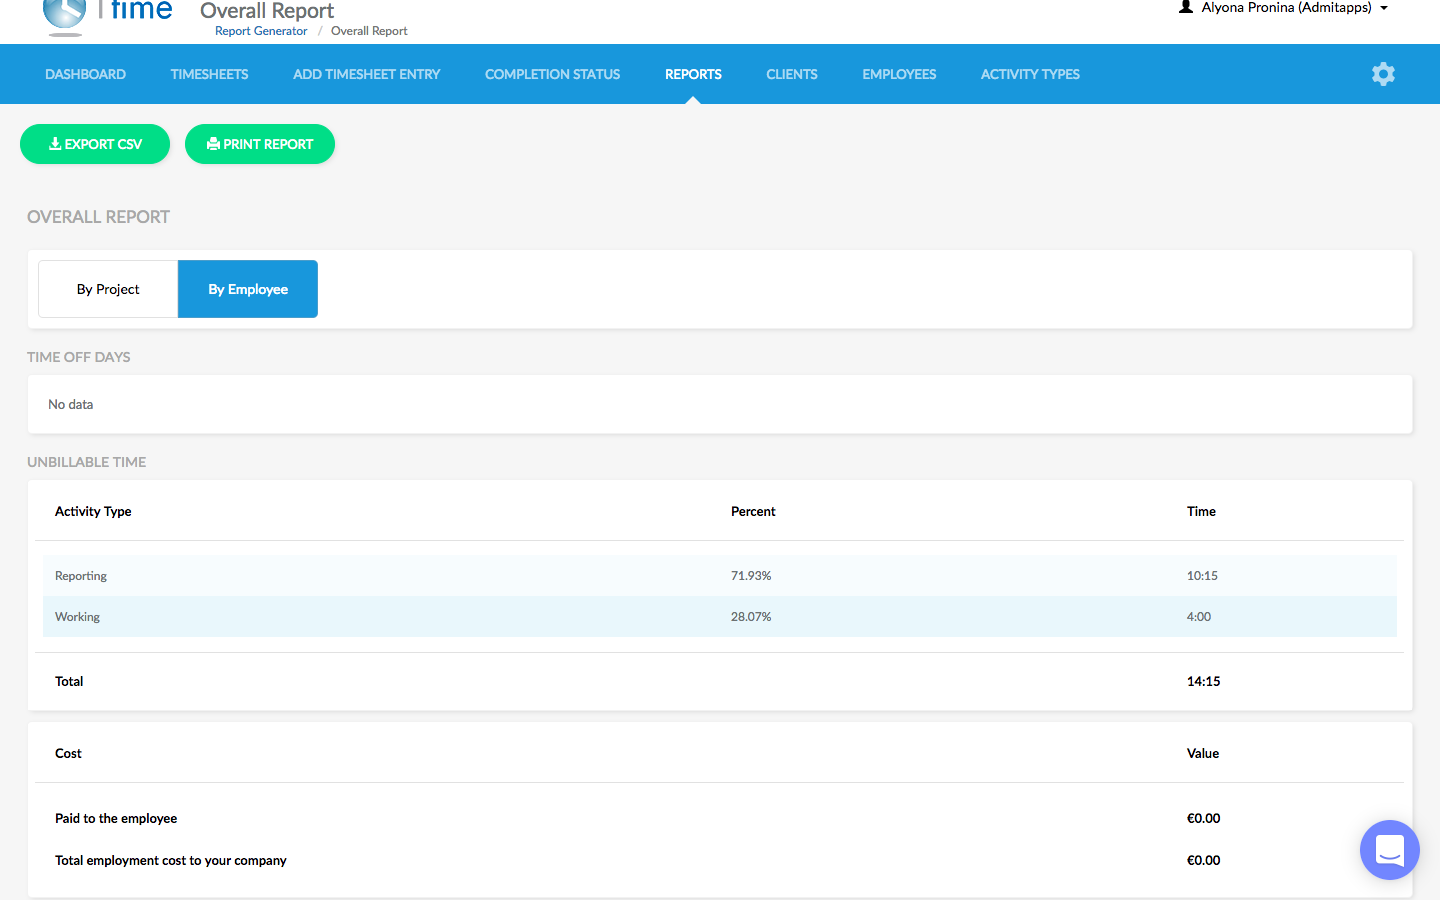Follow the Report Generator breadcrumb link
The image size is (1440, 900).
coord(261,31)
